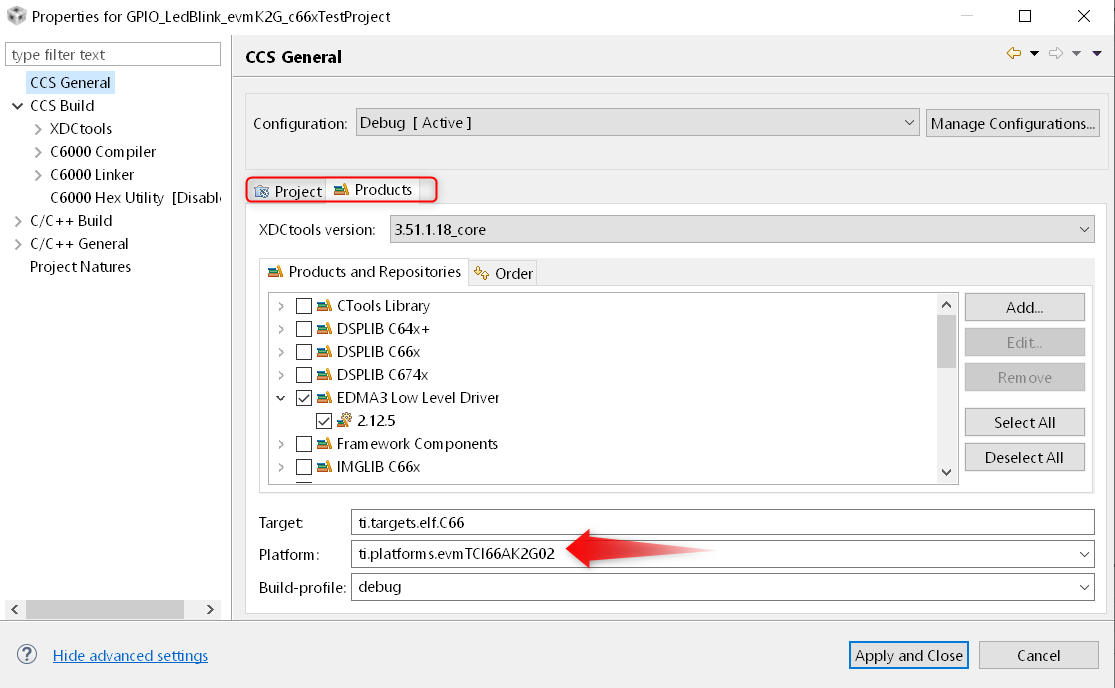This screenshot has height=688, width=1115.
Task: Enable the DSPLIB C64x+ checkbox
Action: [304, 328]
